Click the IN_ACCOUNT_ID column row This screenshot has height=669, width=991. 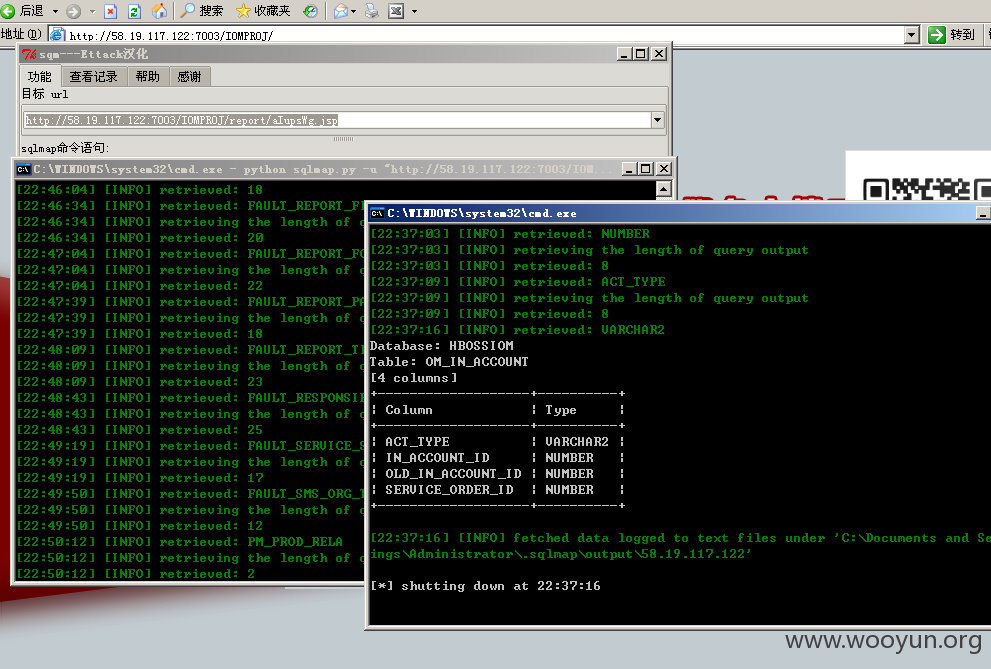[x=497, y=457]
